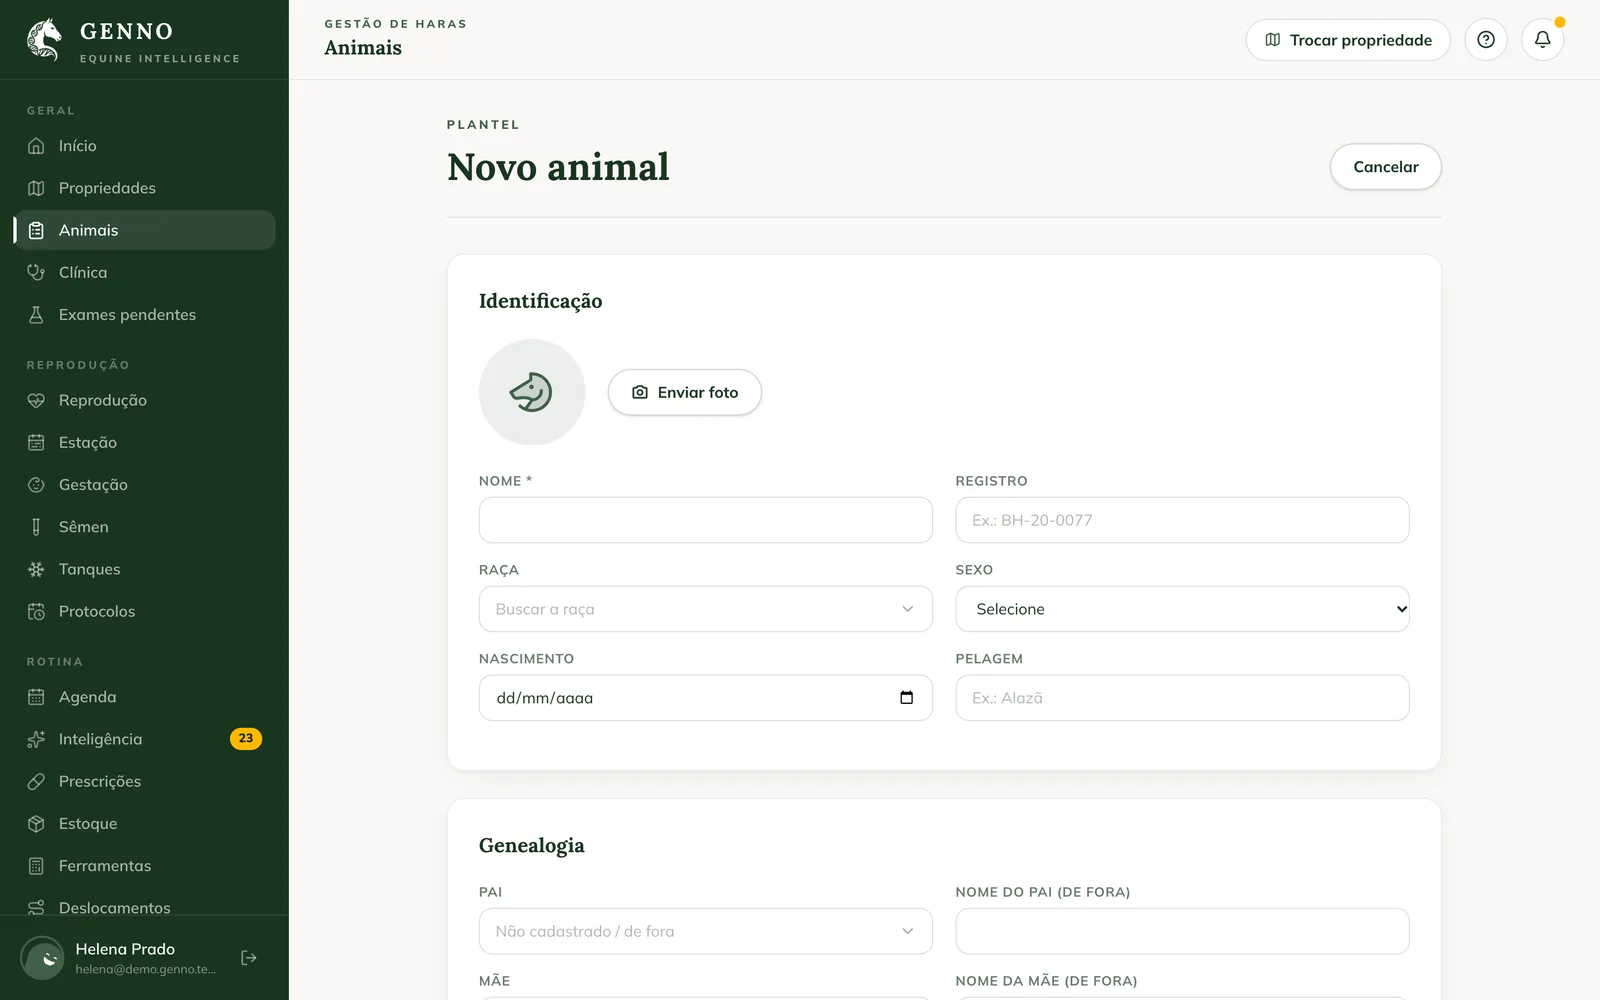The height and width of the screenshot is (1000, 1600).
Task: Open Gestação menu item
Action: pyautogui.click(x=145, y=485)
